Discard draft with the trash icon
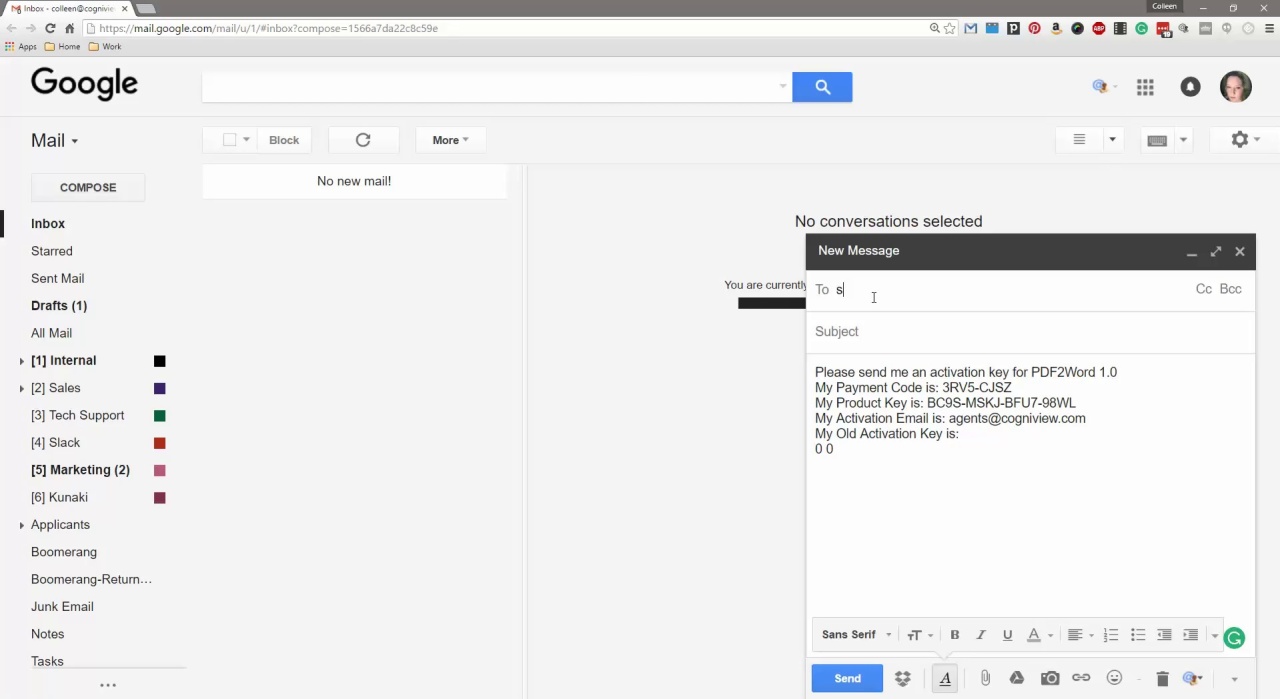Image resolution: width=1280 pixels, height=699 pixels. click(1162, 678)
